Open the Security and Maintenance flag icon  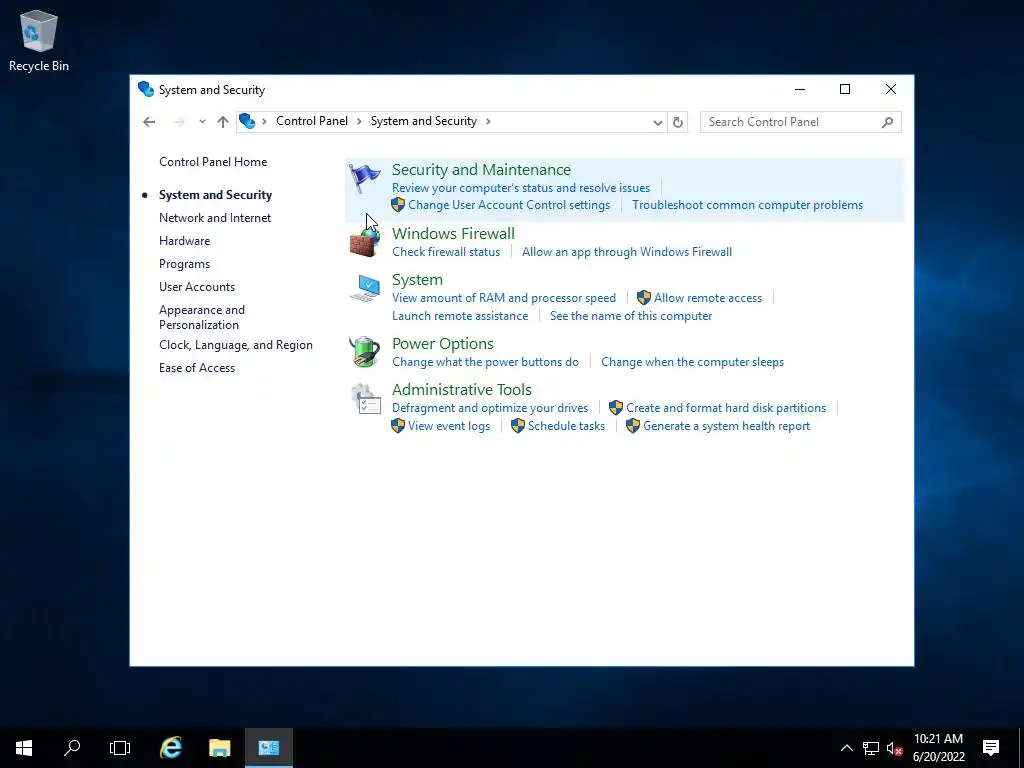[x=364, y=178]
